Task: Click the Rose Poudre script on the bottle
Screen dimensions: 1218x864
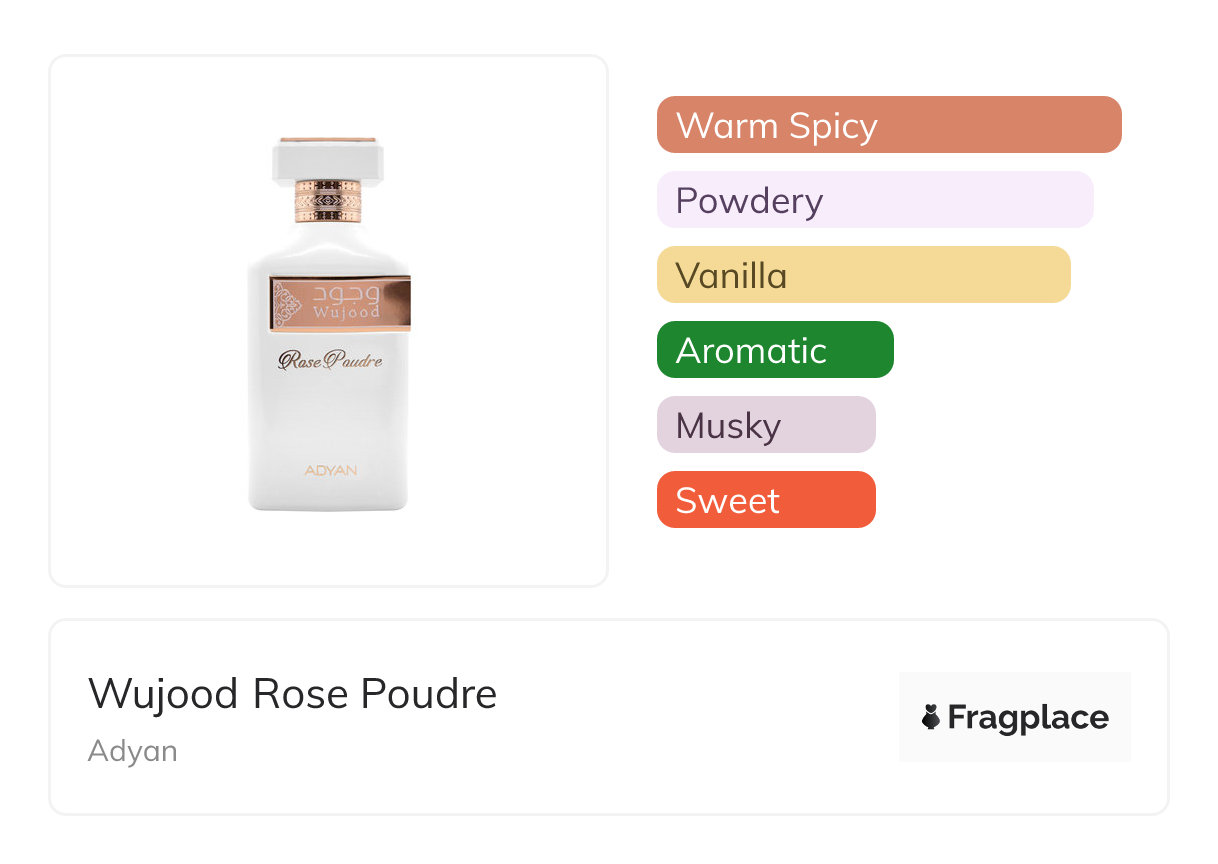Action: coord(329,361)
